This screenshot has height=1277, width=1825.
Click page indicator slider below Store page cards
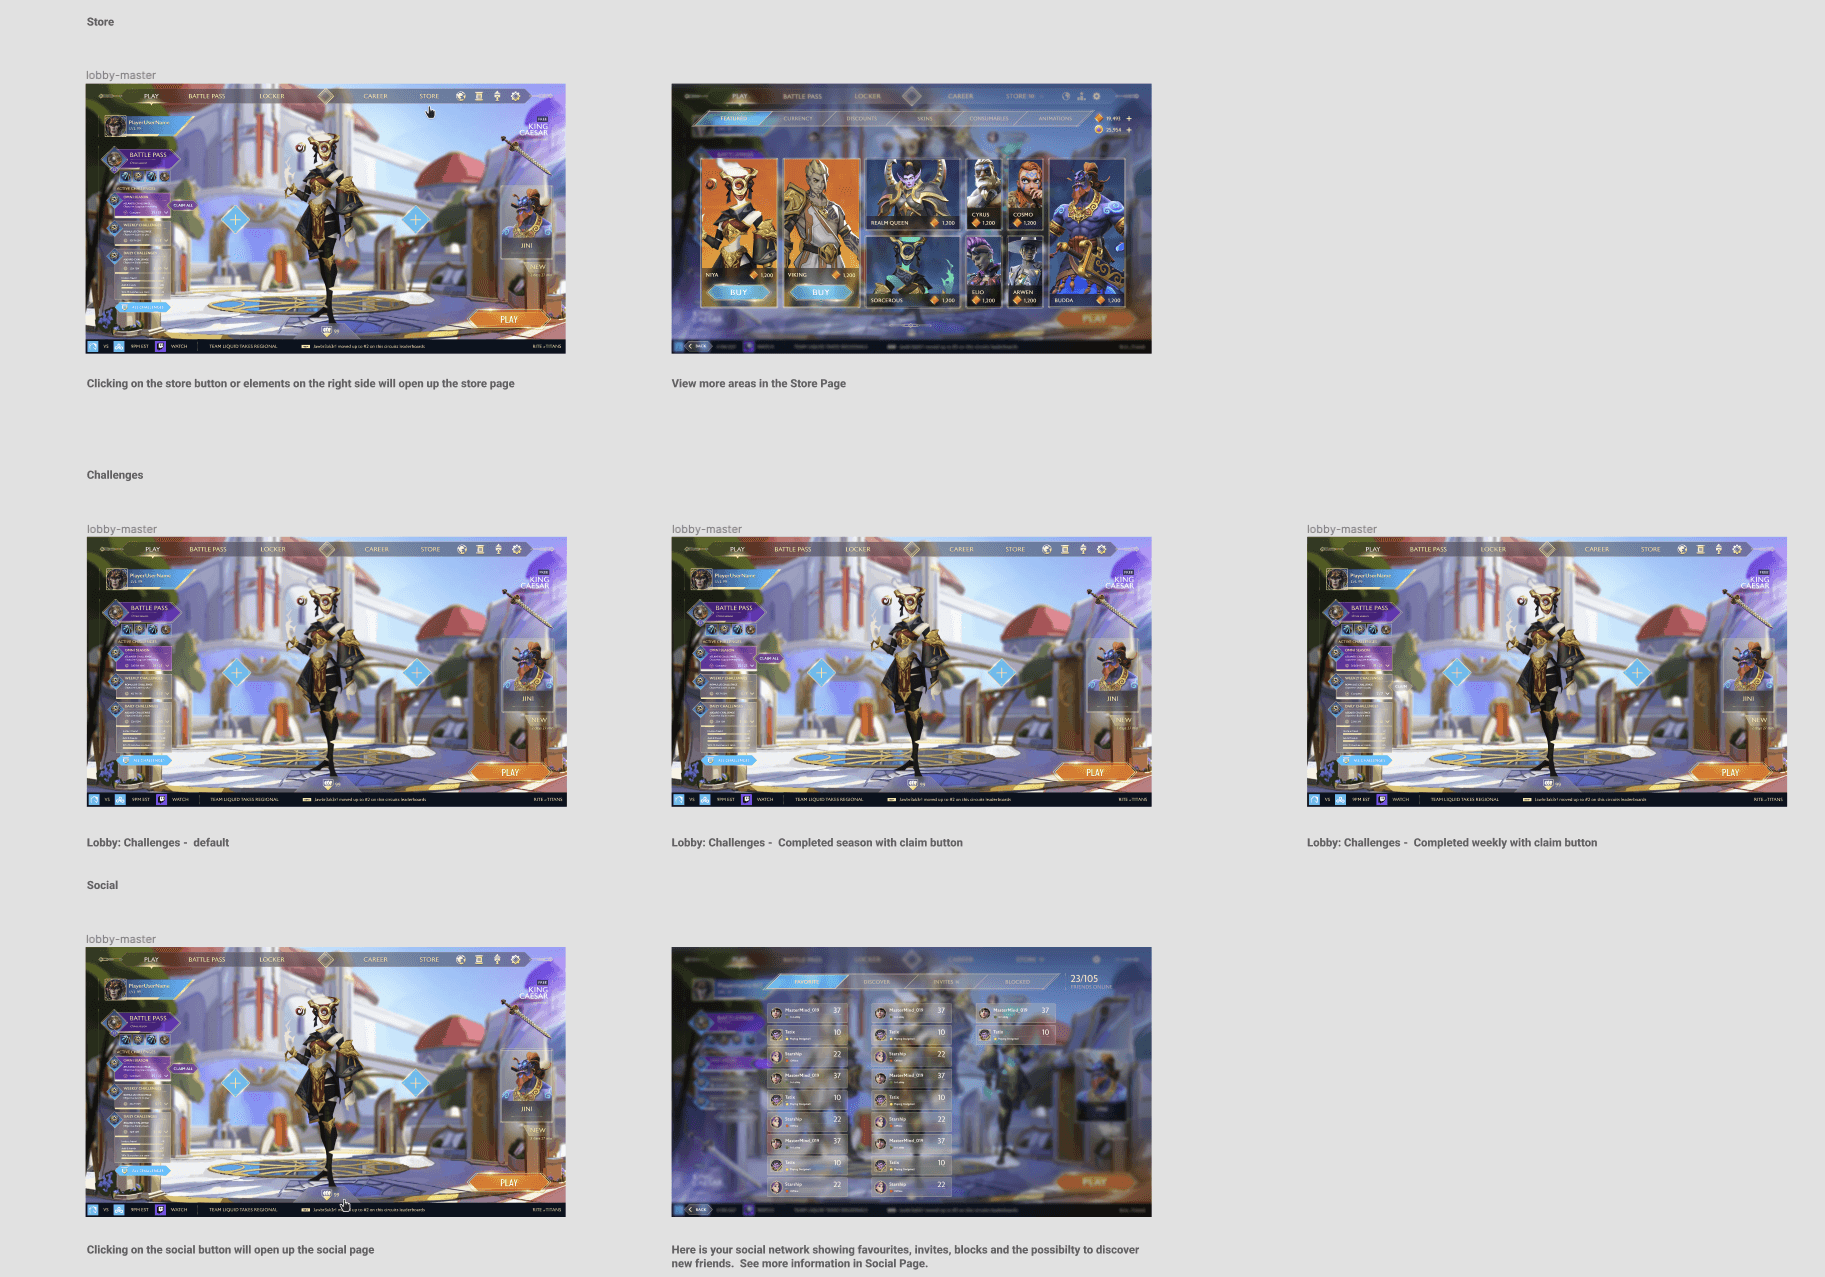tap(910, 325)
